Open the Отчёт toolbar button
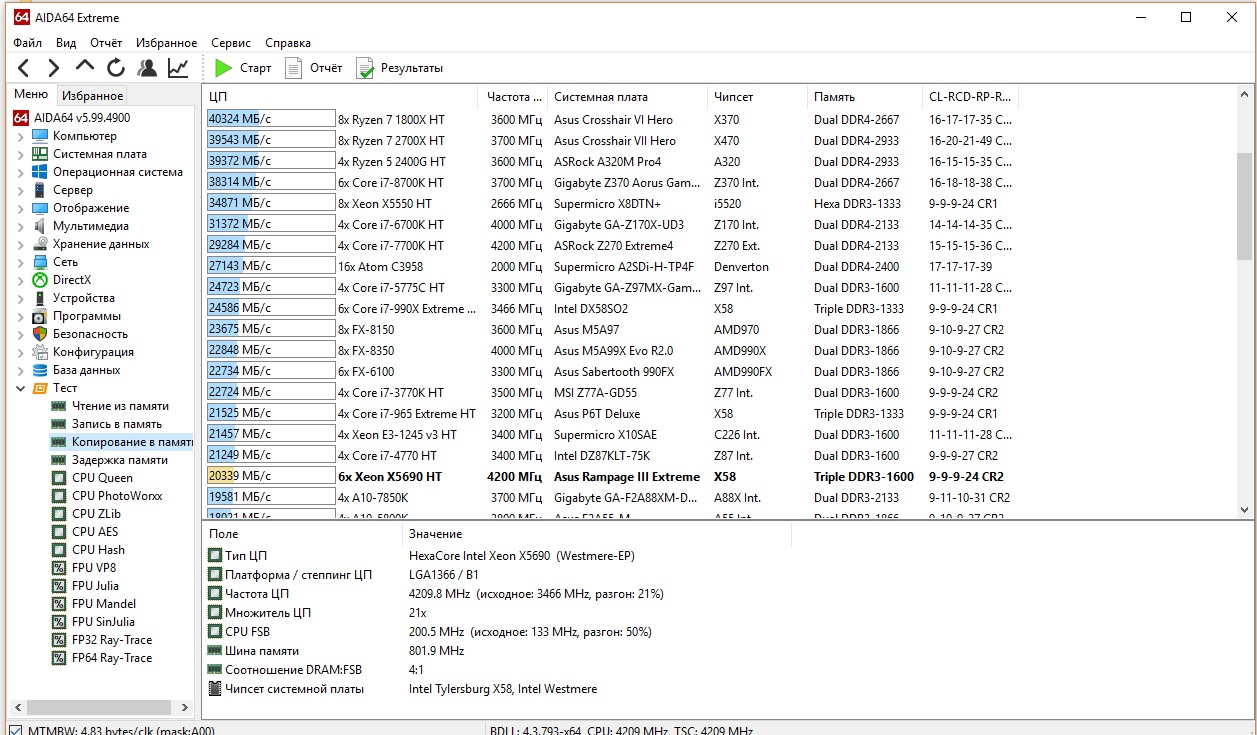This screenshot has height=735, width=1257. pos(314,68)
